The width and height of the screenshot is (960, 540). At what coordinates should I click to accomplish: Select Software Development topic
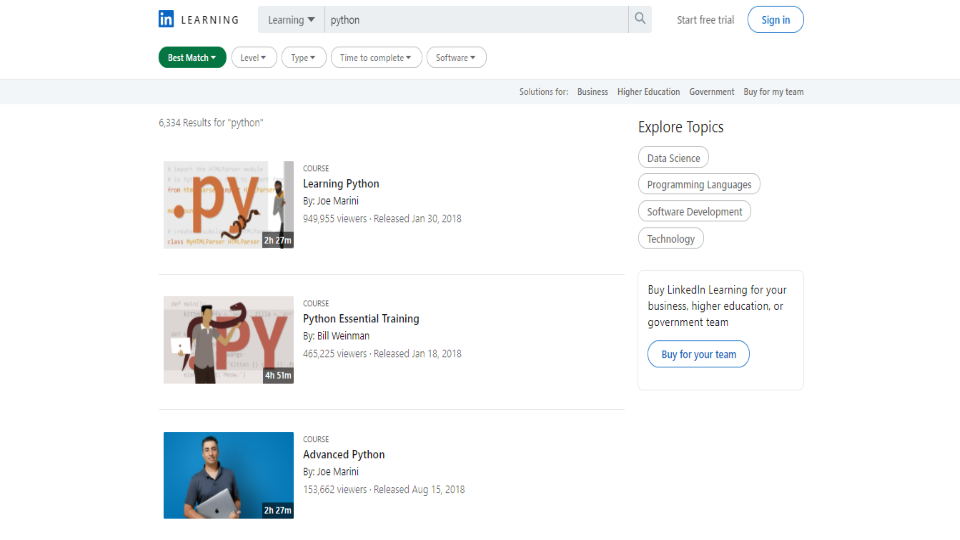point(694,211)
